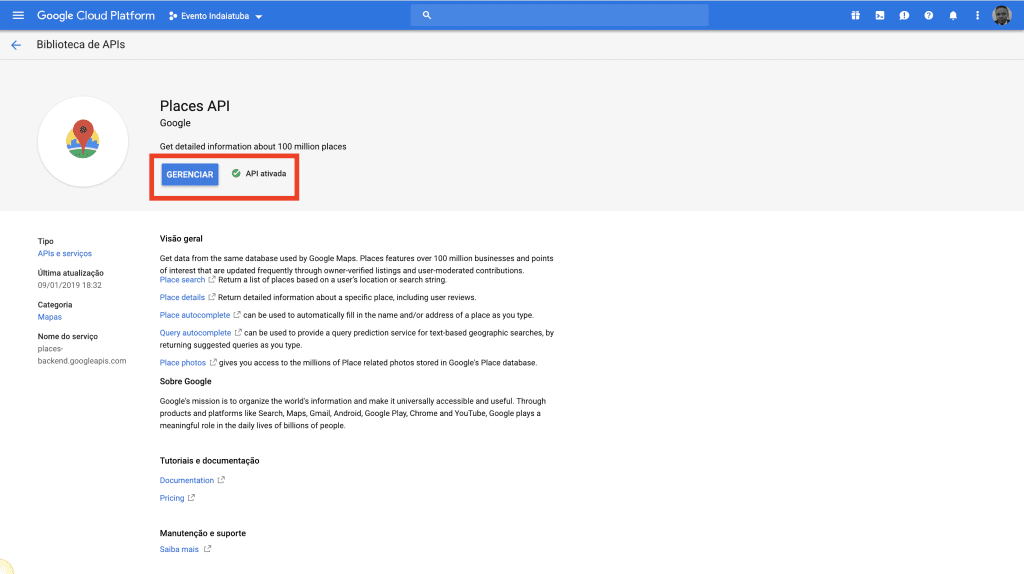Viewport: 1024px width, 574px height.
Task: Open the Documentation link
Action: click(x=187, y=480)
